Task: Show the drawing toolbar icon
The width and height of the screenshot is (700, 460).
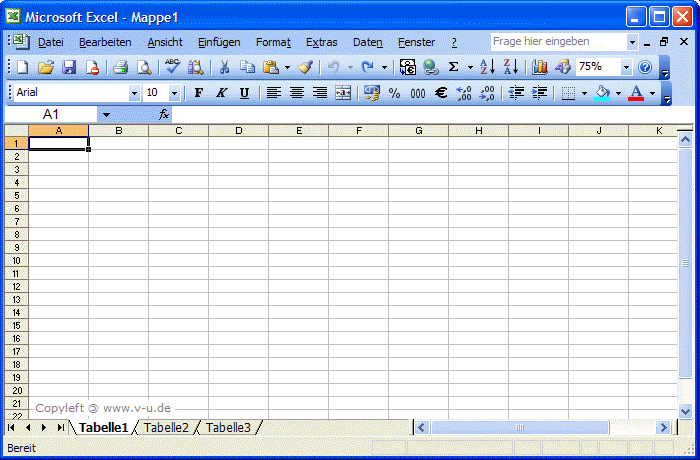Action: [562, 67]
